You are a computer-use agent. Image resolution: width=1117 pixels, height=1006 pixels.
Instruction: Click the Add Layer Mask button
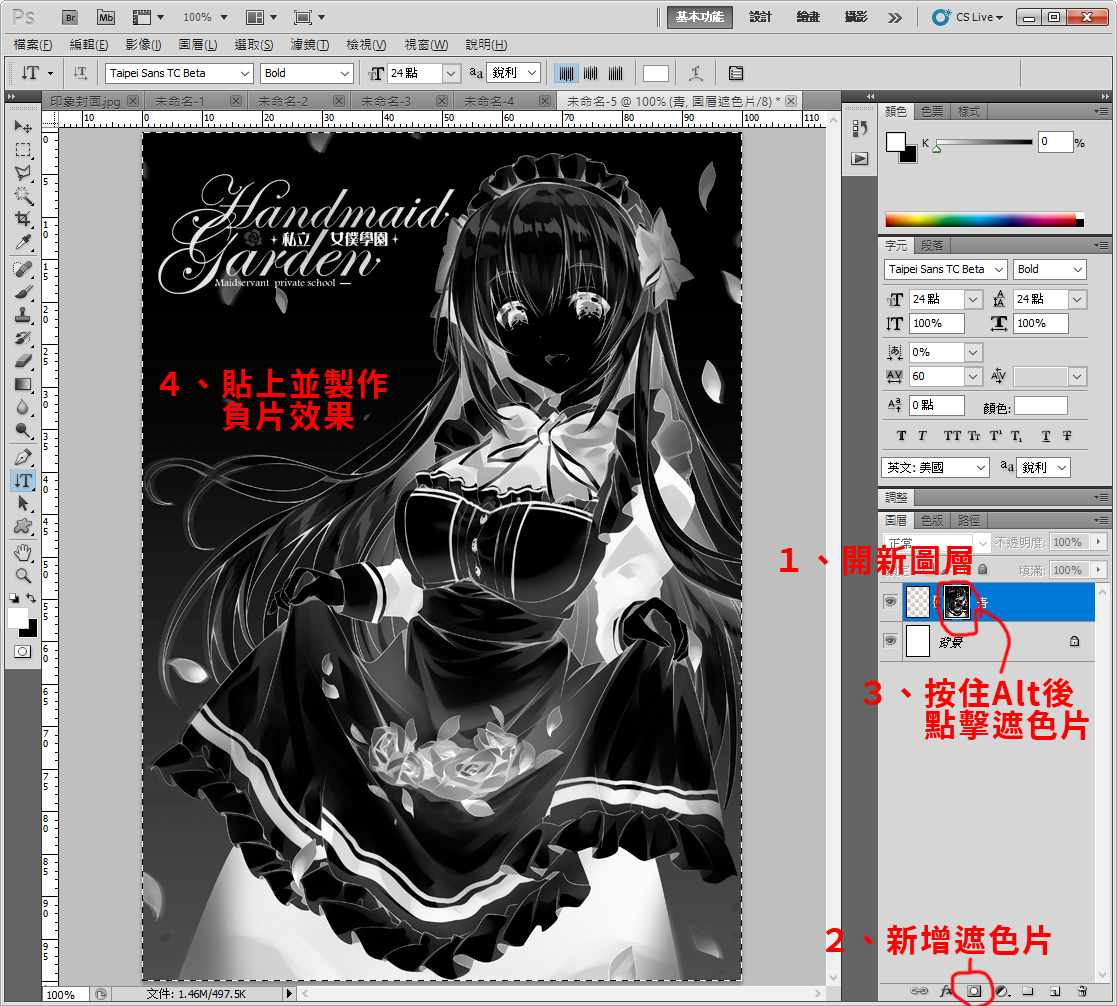[x=974, y=991]
